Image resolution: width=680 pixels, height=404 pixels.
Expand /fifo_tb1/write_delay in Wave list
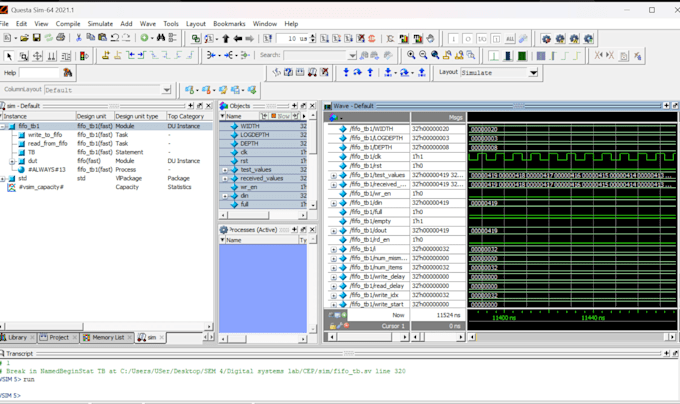coord(333,277)
